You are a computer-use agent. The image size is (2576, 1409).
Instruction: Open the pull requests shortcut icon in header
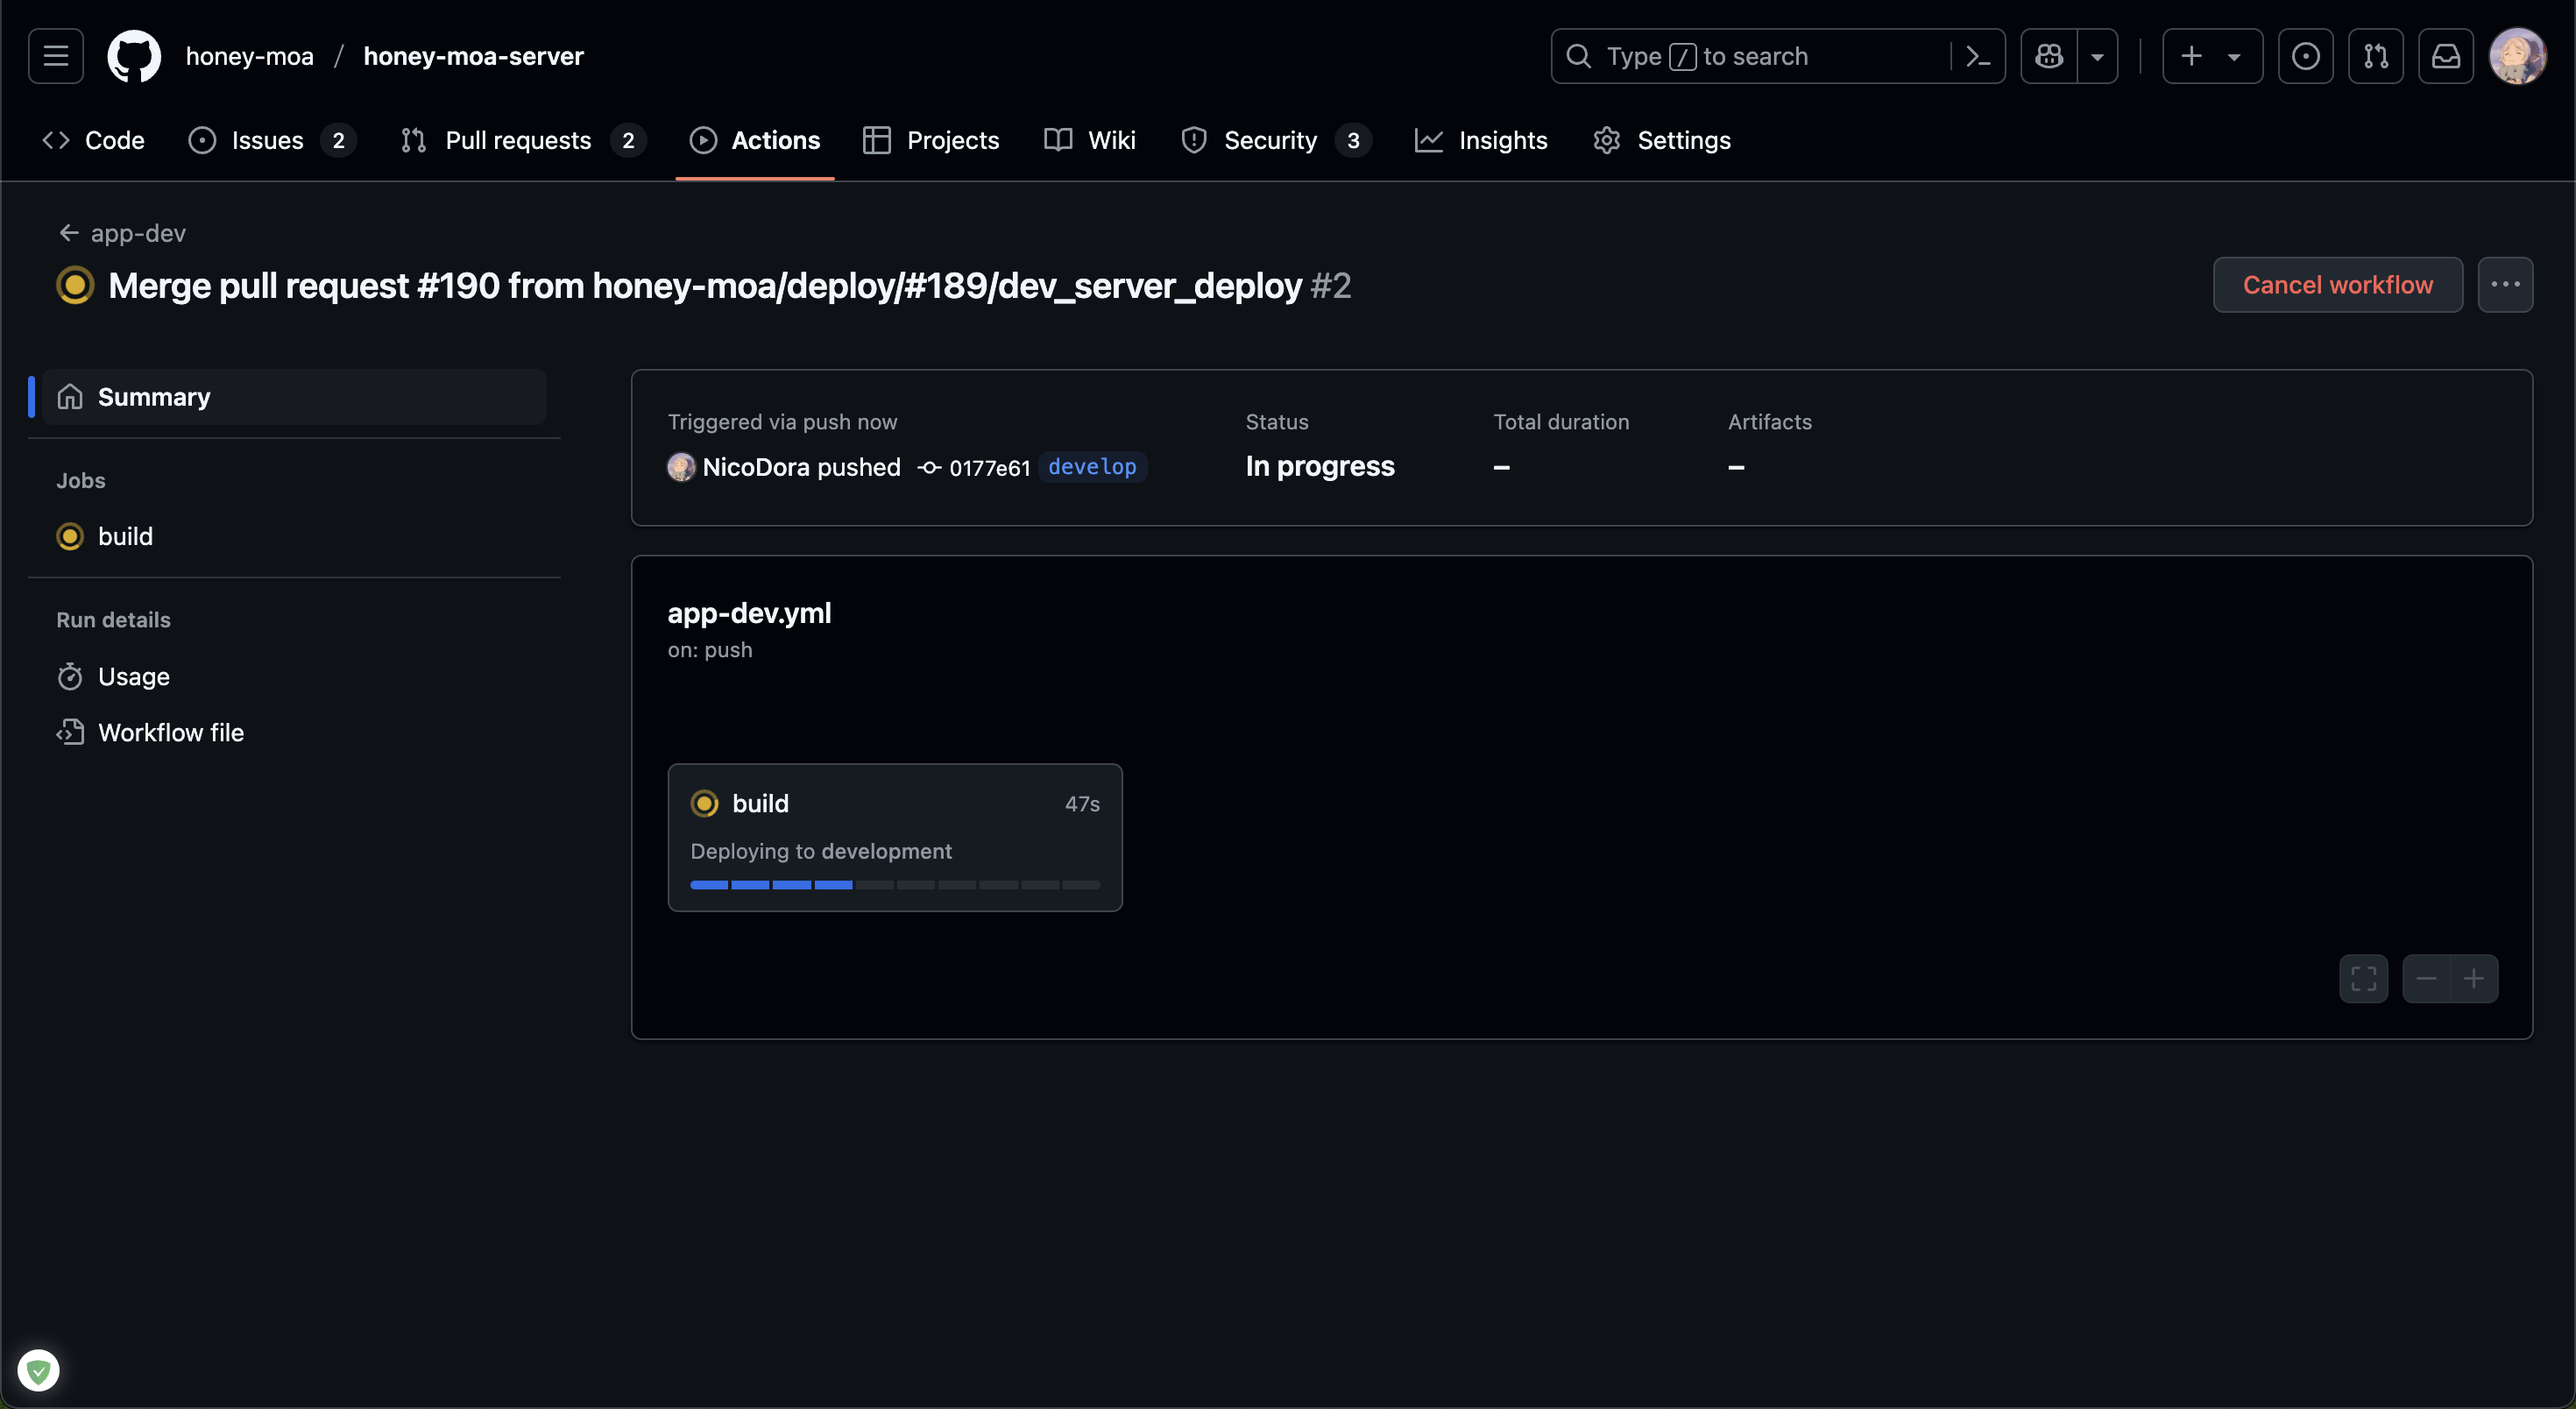[x=2376, y=56]
